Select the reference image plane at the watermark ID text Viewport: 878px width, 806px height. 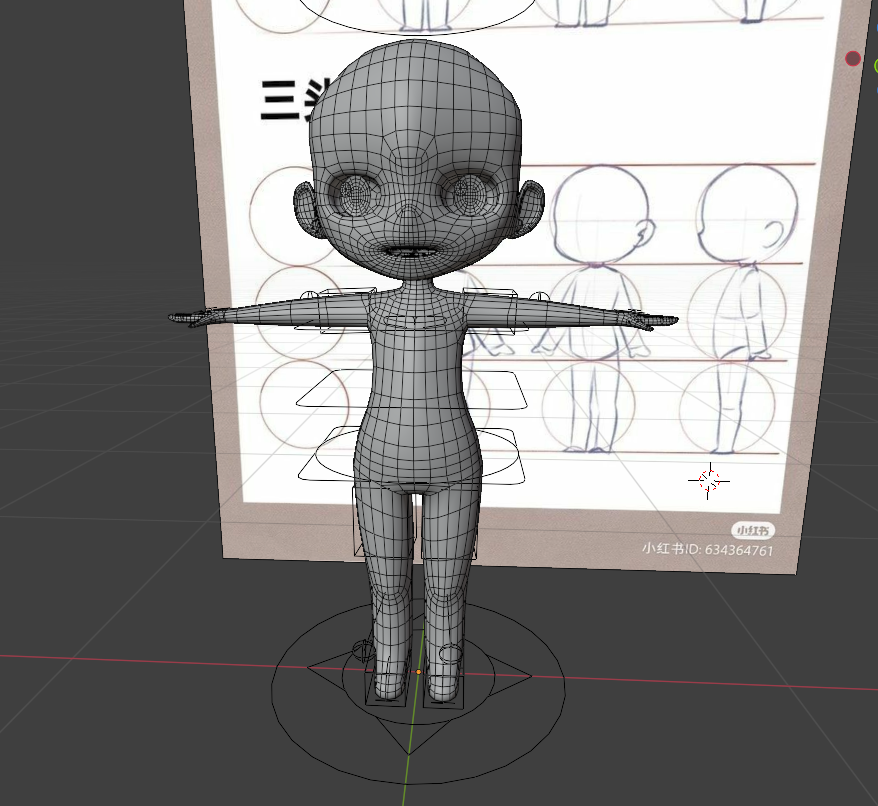click(x=707, y=549)
